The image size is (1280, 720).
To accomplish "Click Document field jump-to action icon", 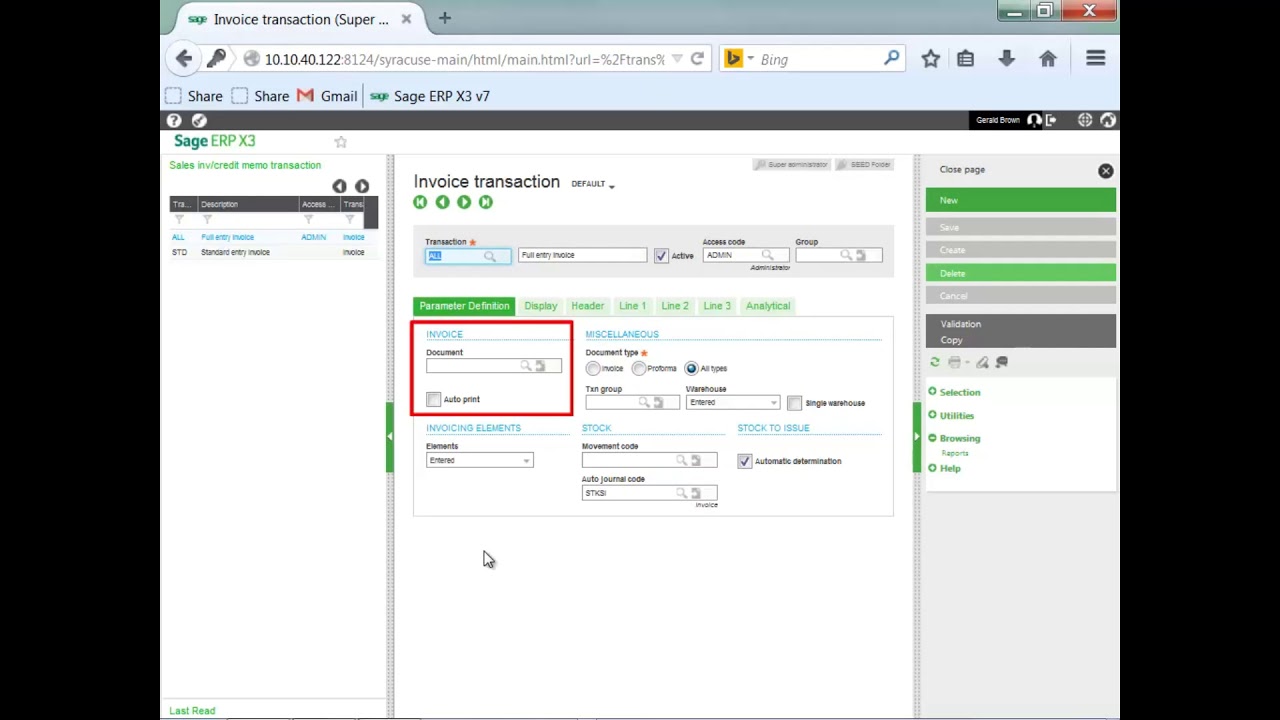I will 541,366.
